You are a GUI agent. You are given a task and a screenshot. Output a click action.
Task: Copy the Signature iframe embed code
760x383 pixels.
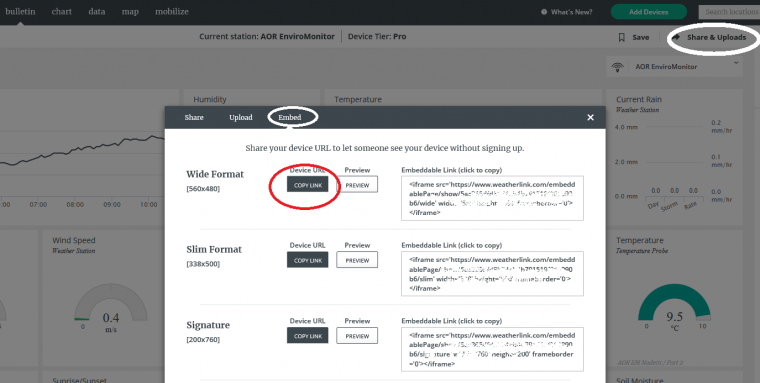[x=492, y=349]
